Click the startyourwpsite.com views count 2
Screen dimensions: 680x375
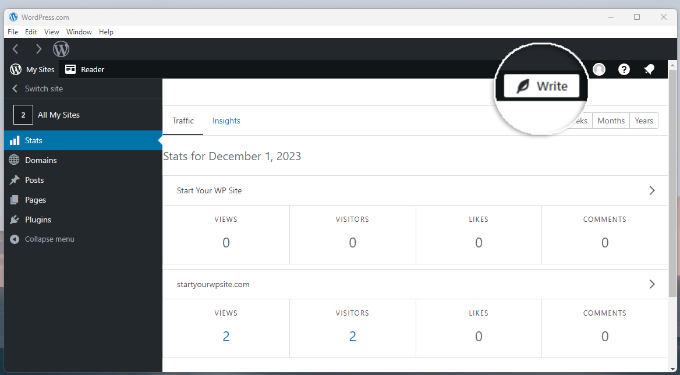pos(226,336)
